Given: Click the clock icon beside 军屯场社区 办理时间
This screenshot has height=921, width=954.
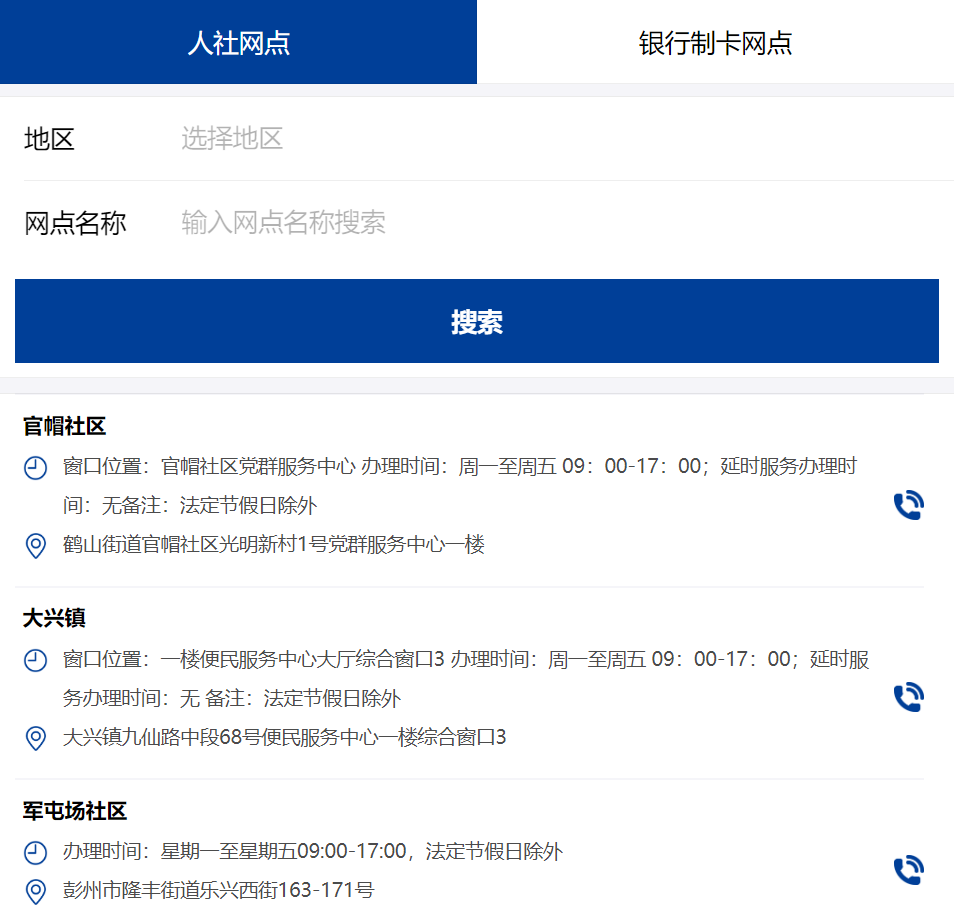Looking at the screenshot, I should click(34, 853).
